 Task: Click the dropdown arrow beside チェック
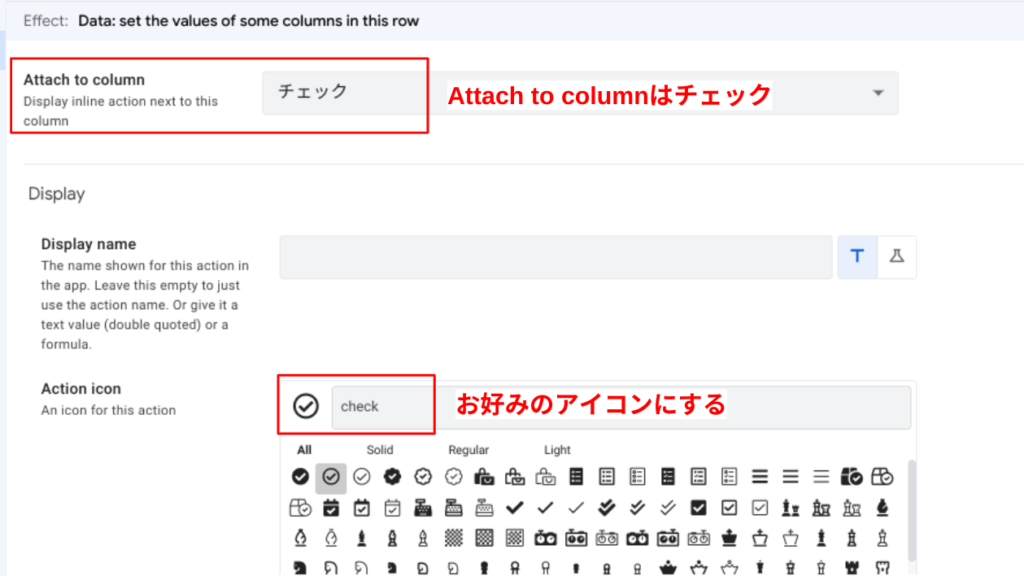coord(878,93)
